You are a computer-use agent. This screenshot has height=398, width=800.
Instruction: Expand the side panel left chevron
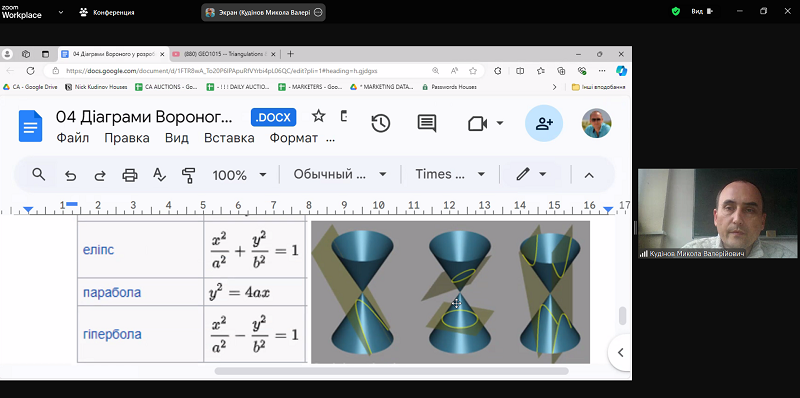click(621, 352)
